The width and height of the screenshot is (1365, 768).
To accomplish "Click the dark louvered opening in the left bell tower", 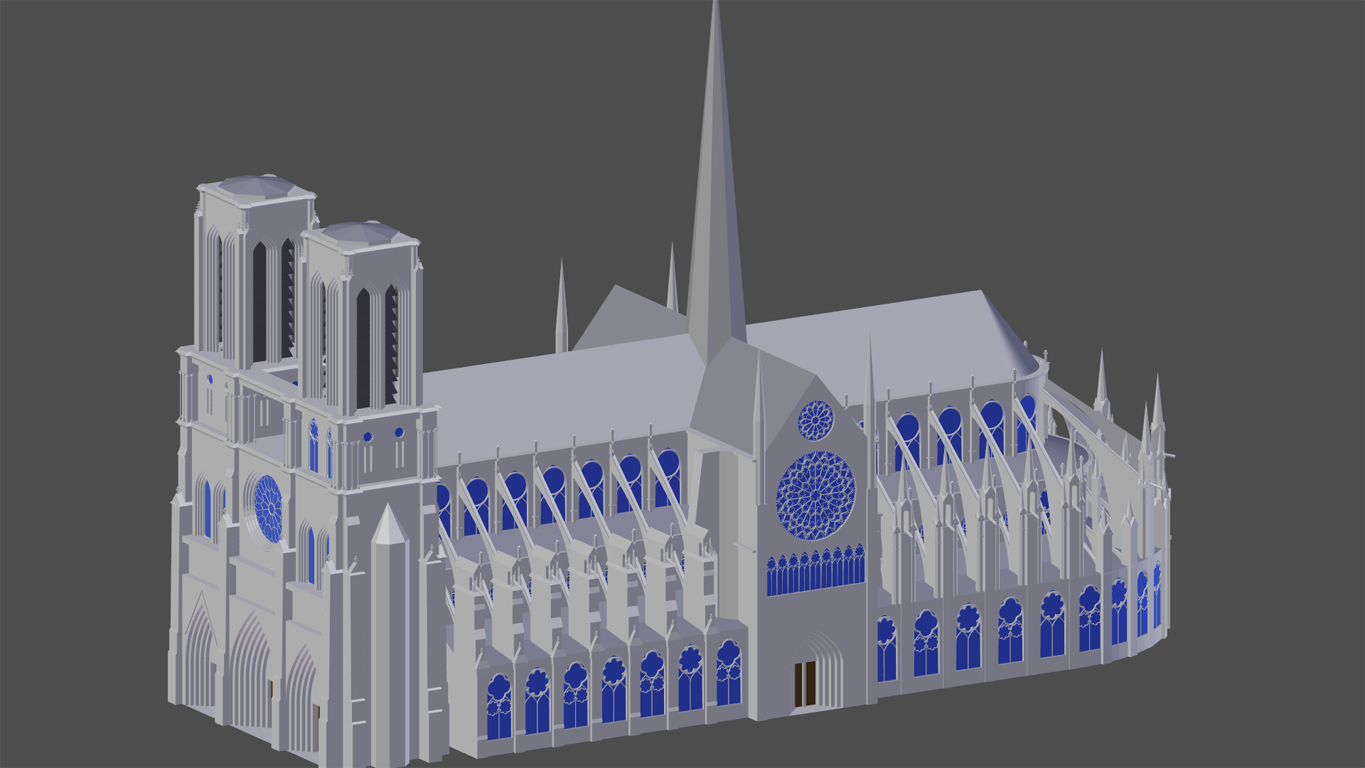I will coord(260,300).
